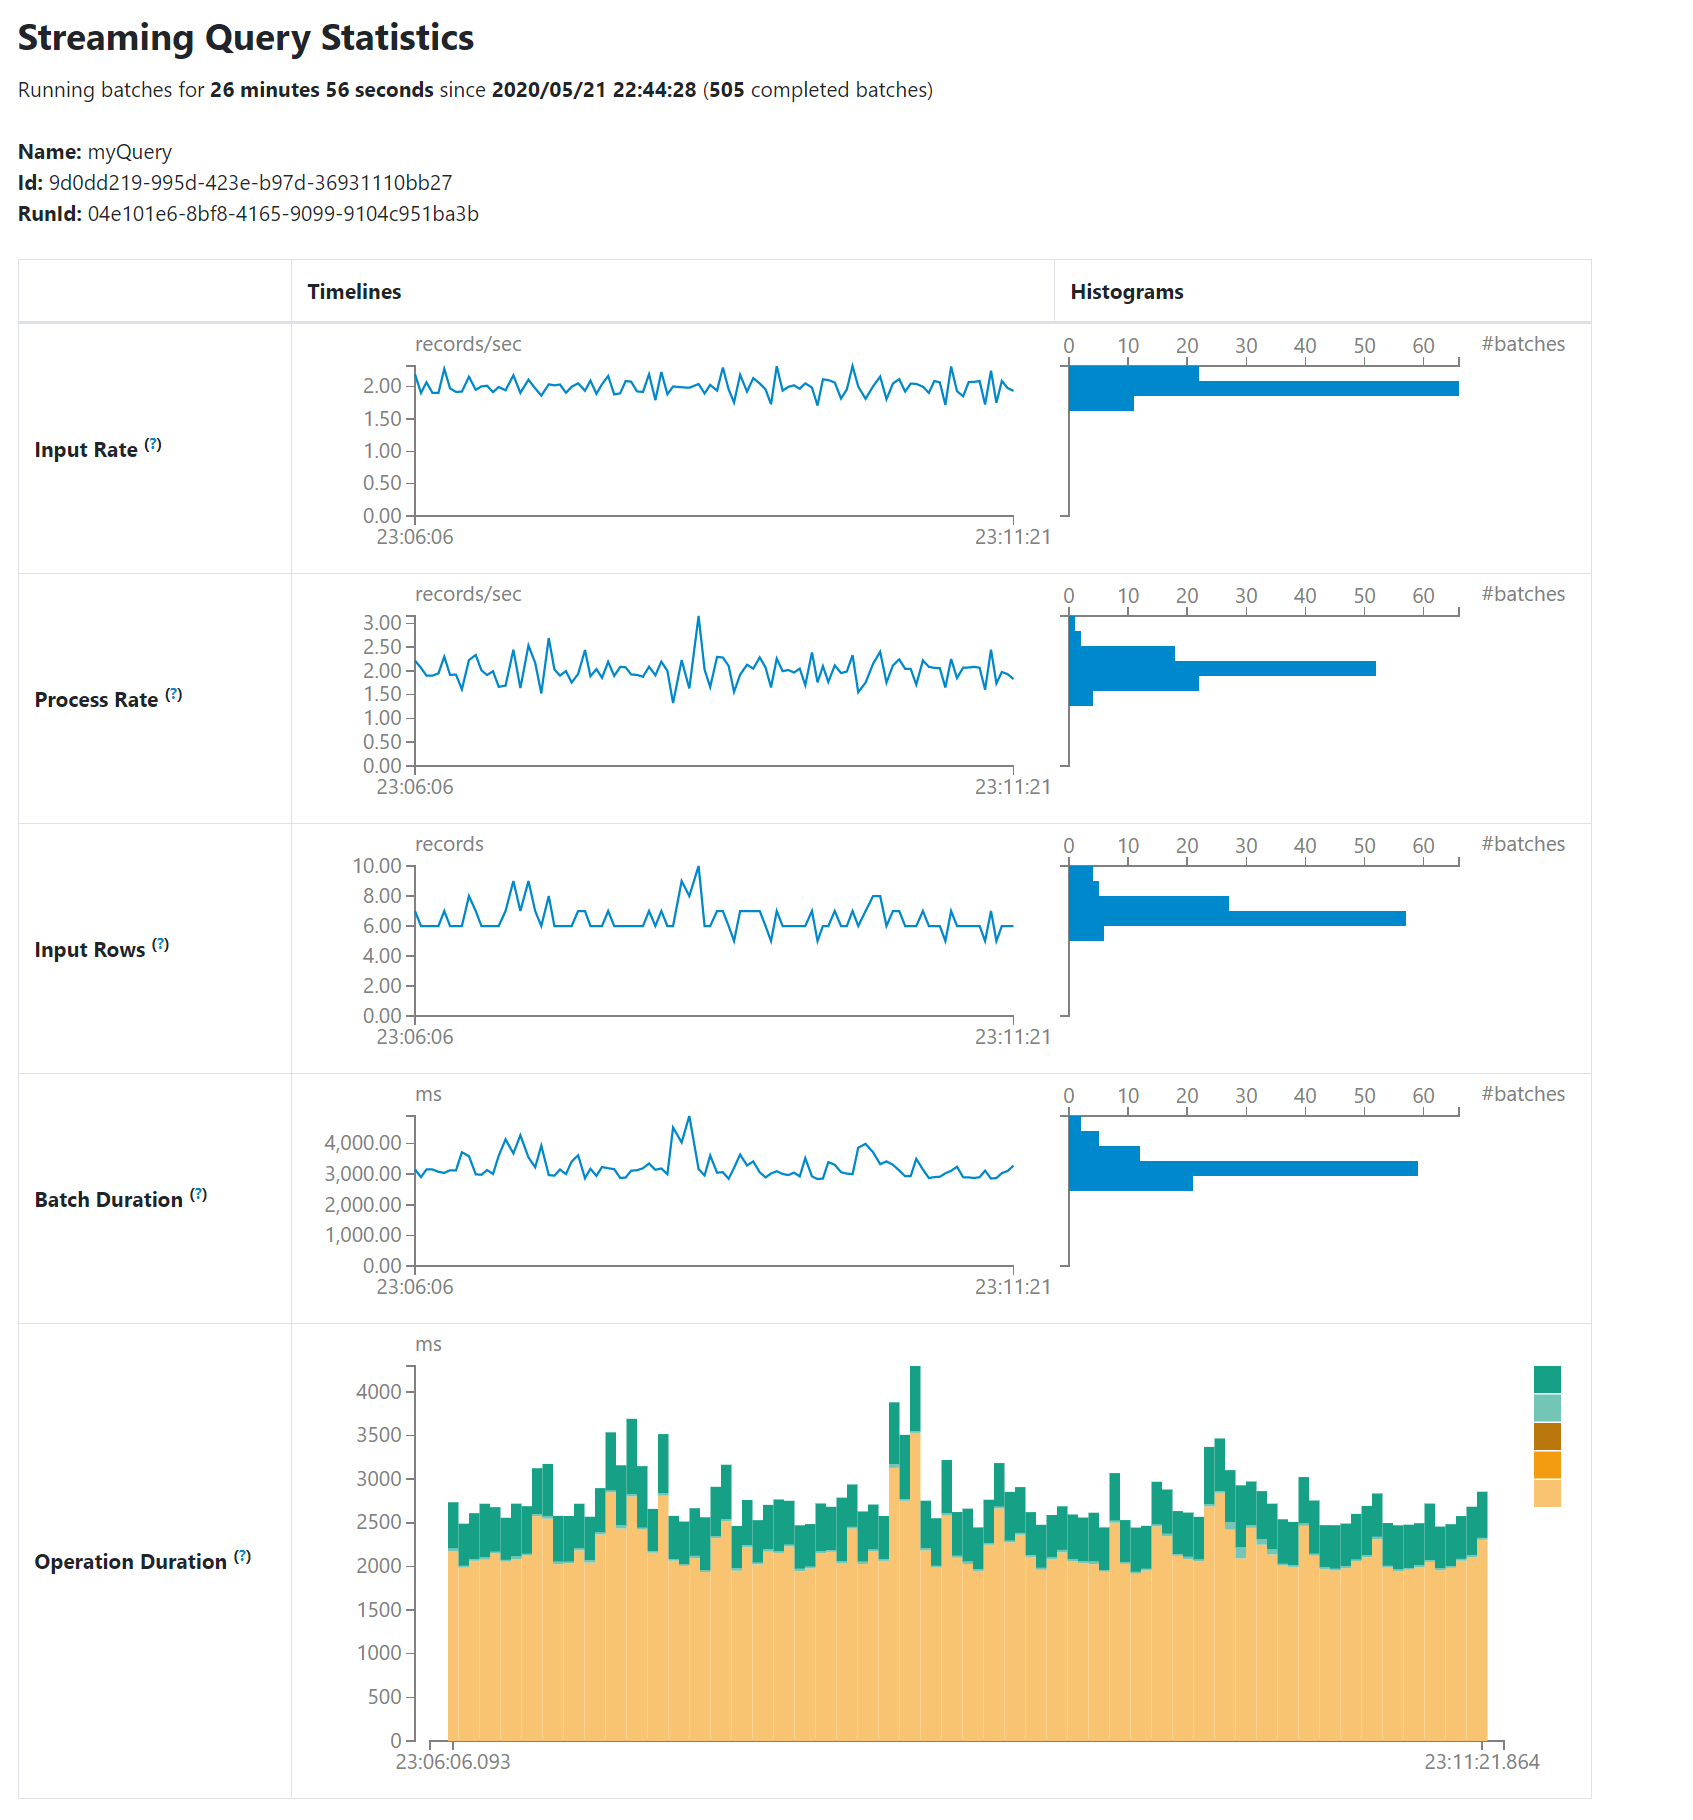Open the Process Rate help tooltip icon
Viewport: 1693px width, 1820px height.
coord(175,693)
